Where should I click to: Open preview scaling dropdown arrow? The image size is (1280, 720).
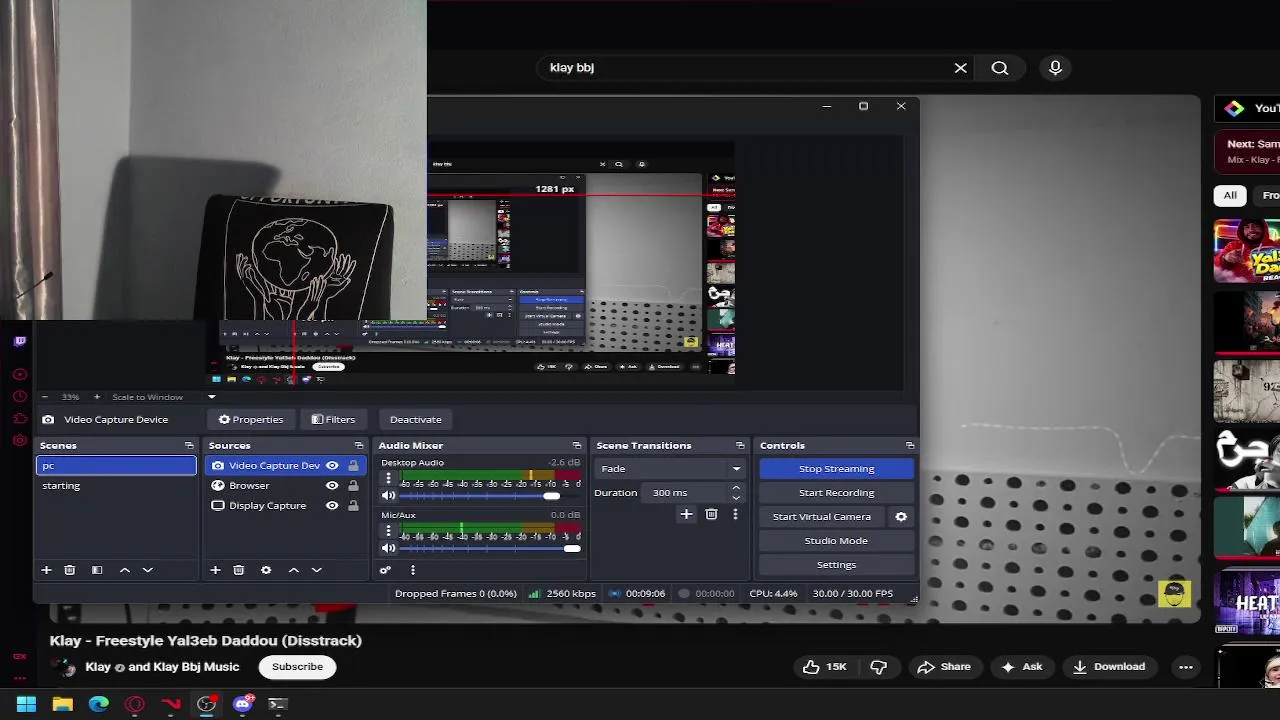212,397
